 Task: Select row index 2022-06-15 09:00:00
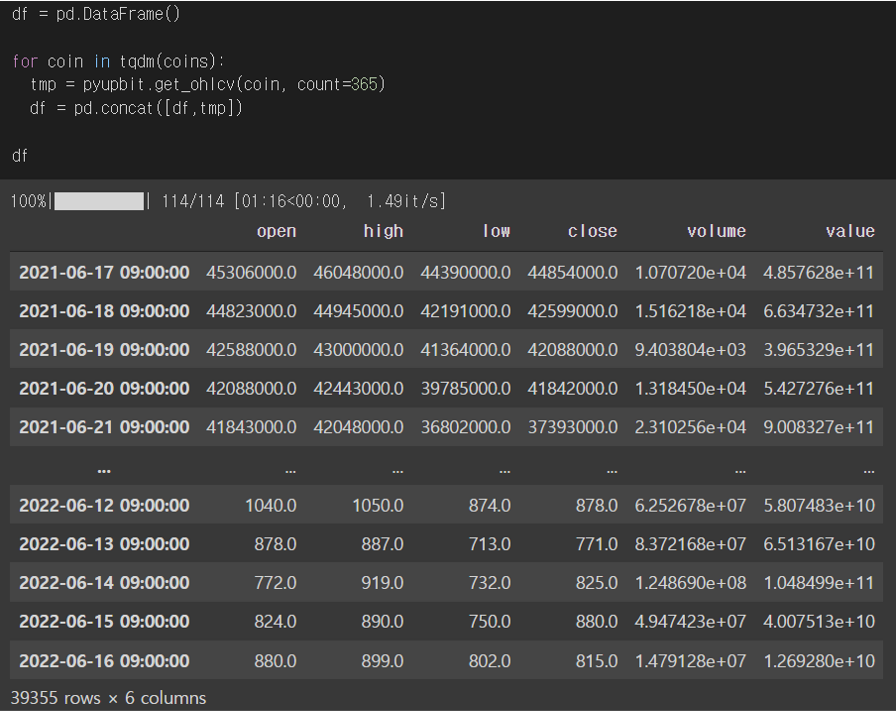pyautogui.click(x=104, y=622)
